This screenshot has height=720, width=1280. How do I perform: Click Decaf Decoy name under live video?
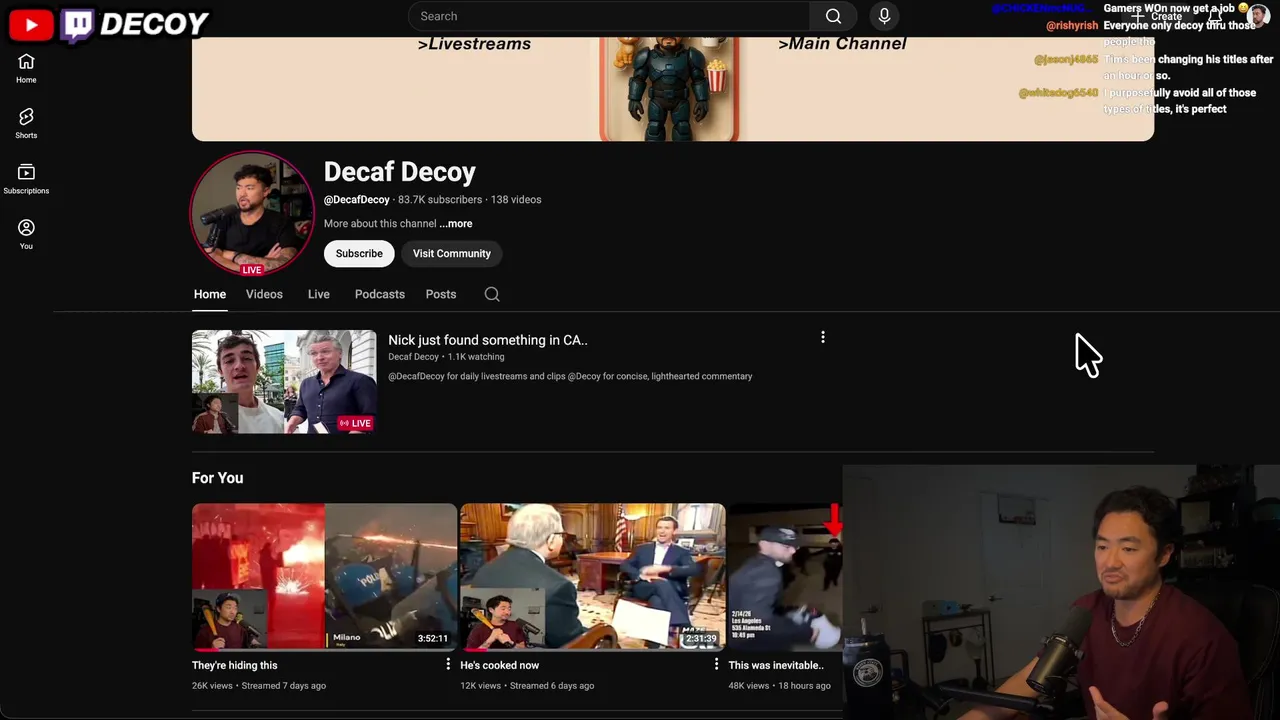[413, 357]
